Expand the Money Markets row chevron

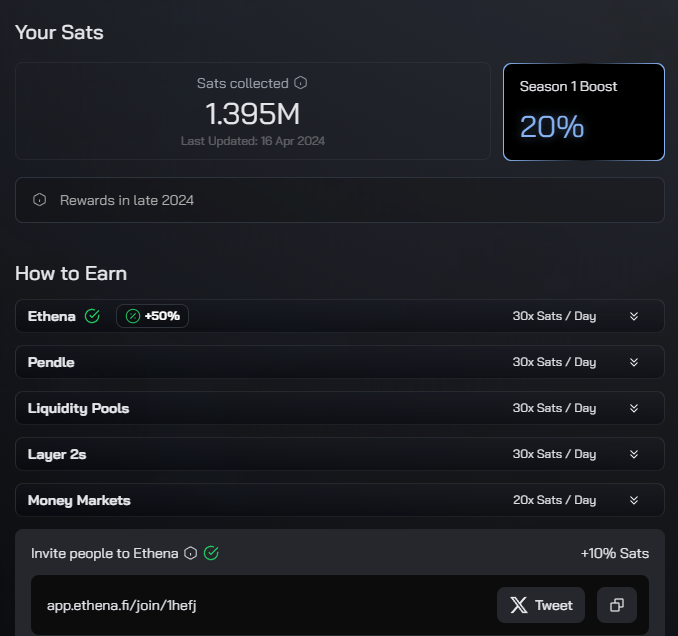click(634, 500)
